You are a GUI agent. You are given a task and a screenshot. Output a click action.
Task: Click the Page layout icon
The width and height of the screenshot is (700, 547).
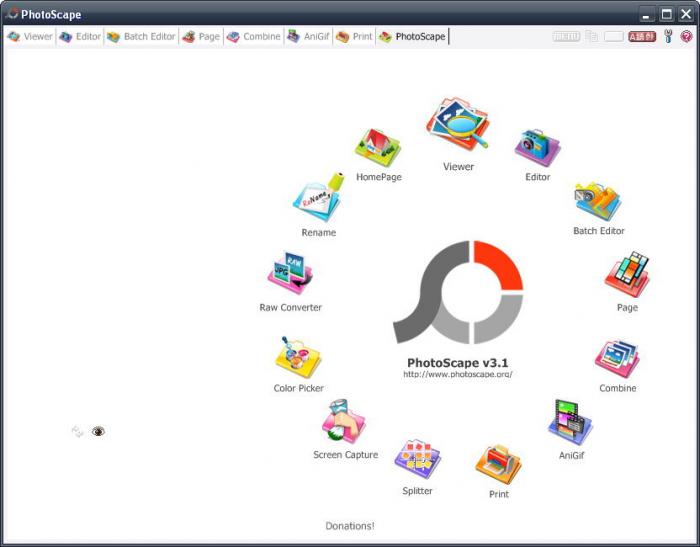point(627,276)
